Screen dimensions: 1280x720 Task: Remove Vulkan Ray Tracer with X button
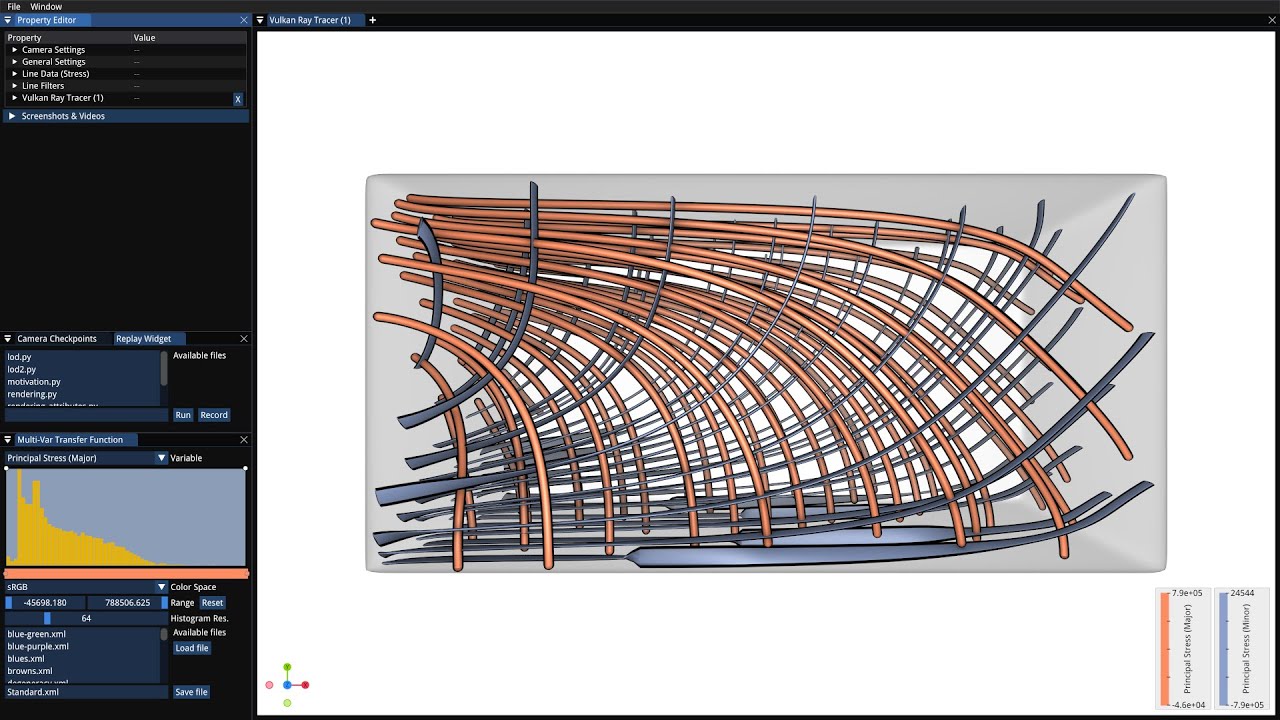[x=238, y=99]
